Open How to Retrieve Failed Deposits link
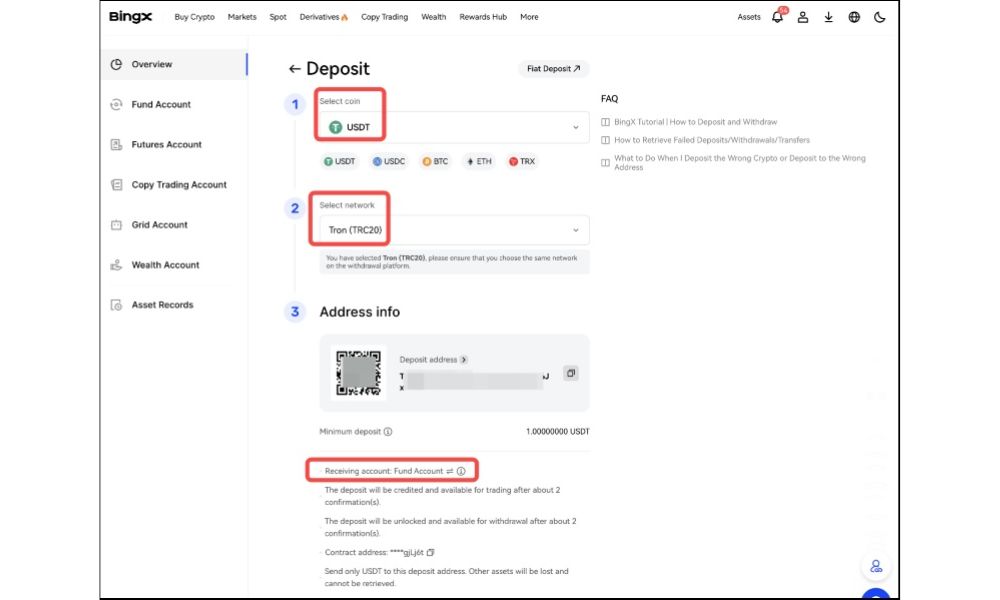This screenshot has height=600, width=1000. [x=711, y=140]
